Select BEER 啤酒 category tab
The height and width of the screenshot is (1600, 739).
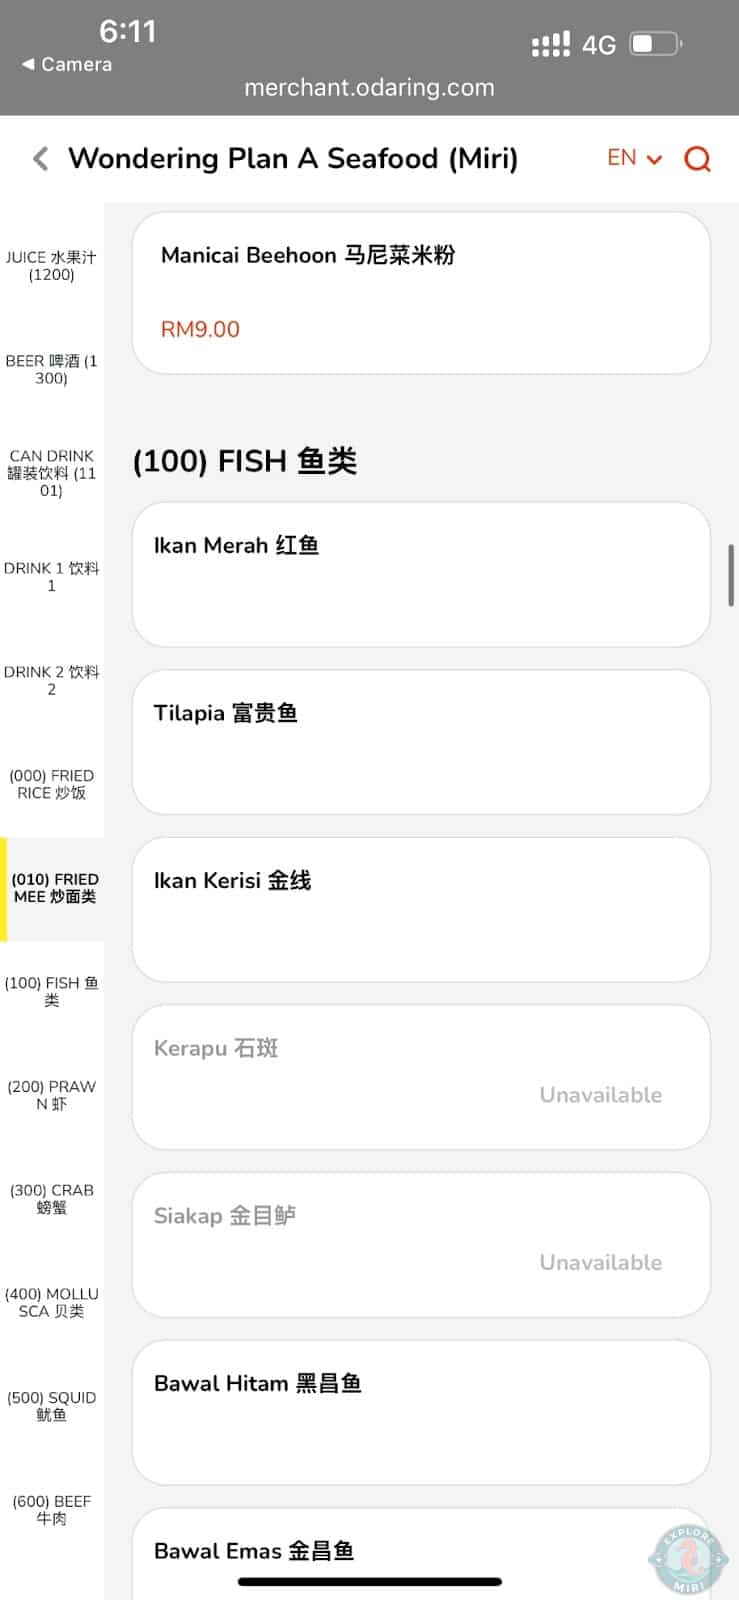[51, 369]
